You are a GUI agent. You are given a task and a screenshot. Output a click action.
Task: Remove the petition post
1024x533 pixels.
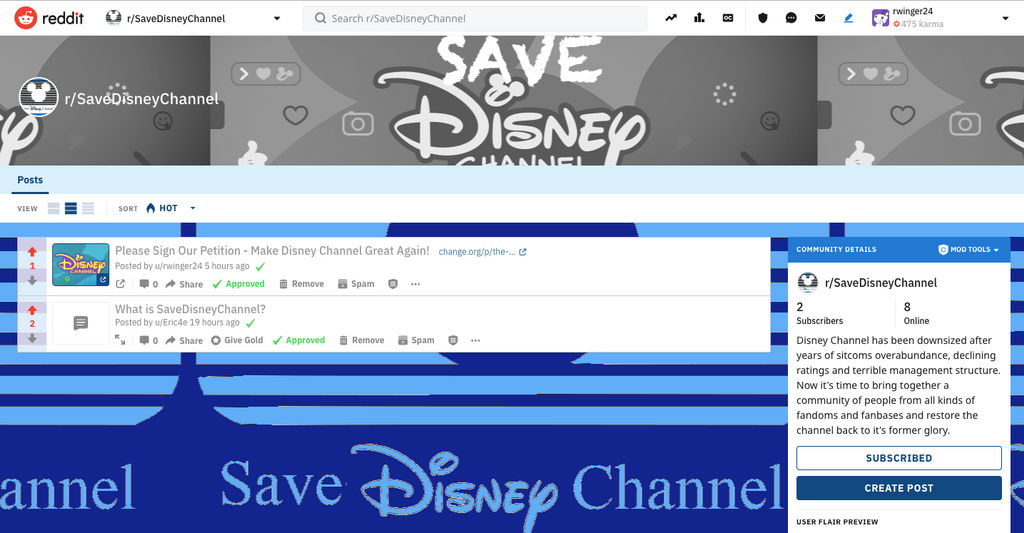(302, 284)
